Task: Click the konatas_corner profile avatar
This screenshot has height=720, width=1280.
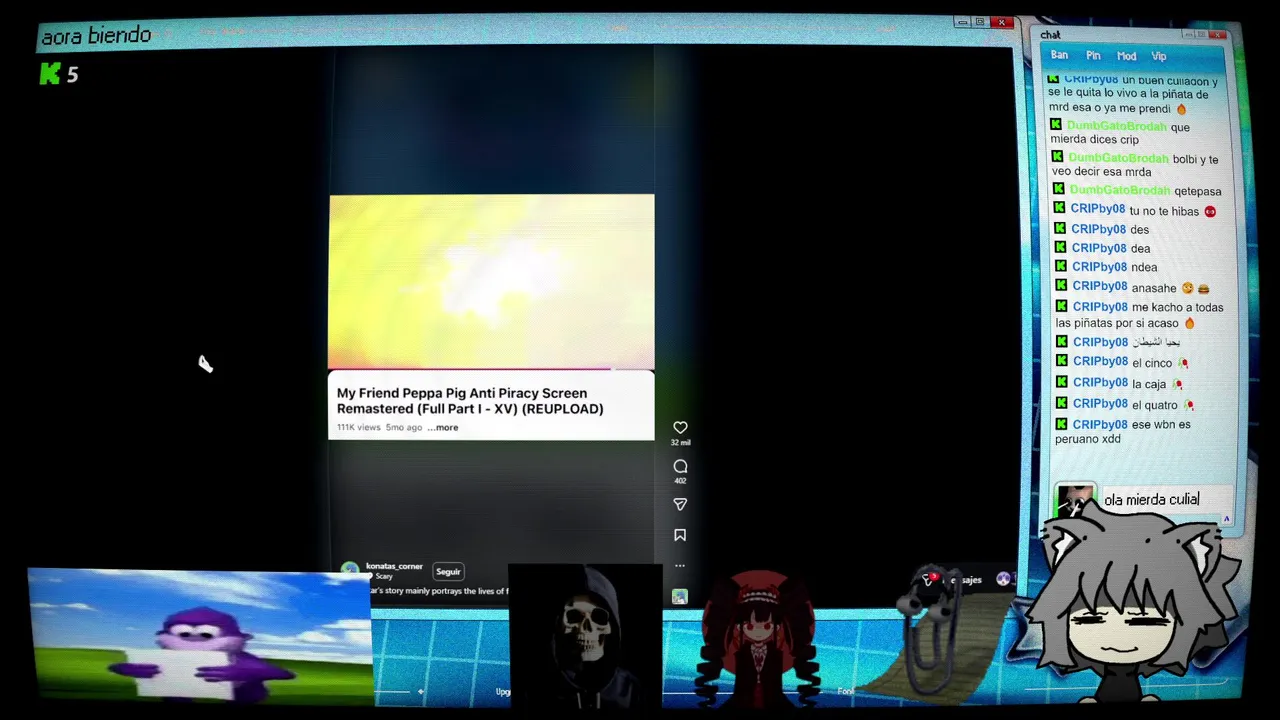Action: 349,569
